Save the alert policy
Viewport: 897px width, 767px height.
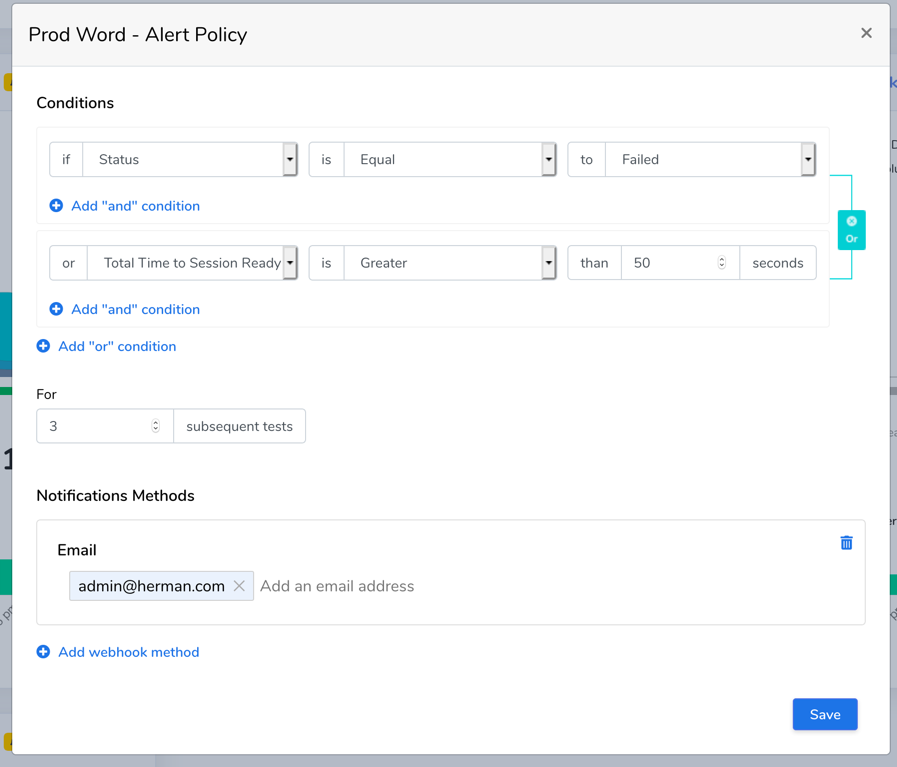824,714
